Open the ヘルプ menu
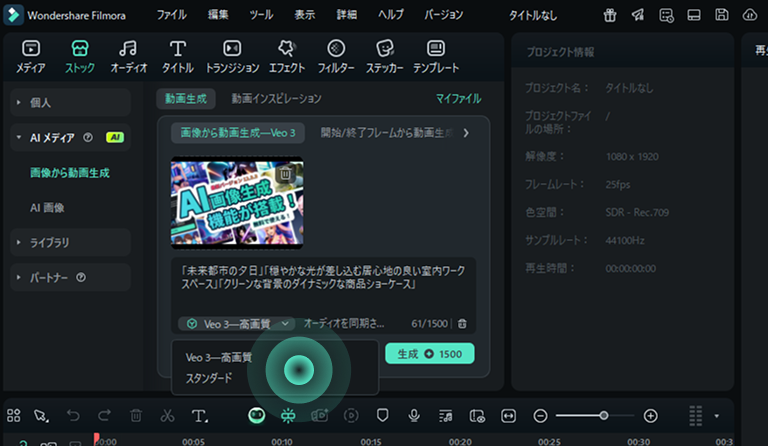 coord(391,15)
